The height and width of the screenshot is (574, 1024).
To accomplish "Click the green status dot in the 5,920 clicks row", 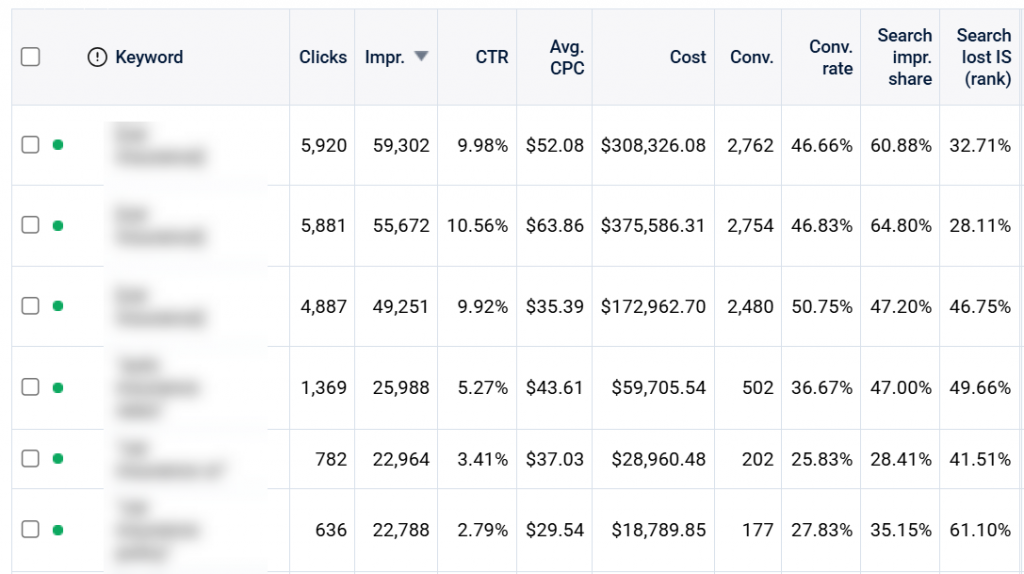I will 58,145.
